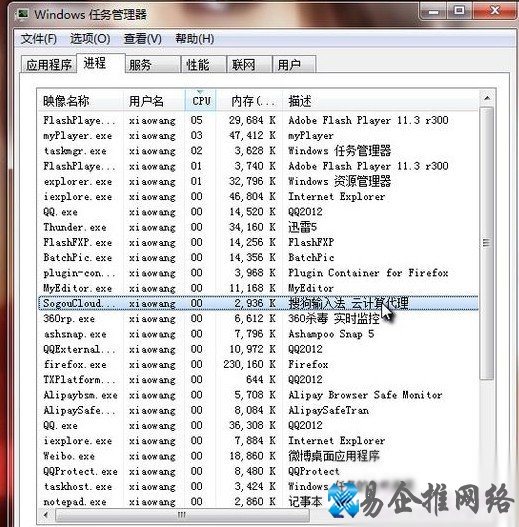Select the AlipaySafe process row
Image resolution: width=519 pixels, height=527 pixels.
tap(258, 410)
